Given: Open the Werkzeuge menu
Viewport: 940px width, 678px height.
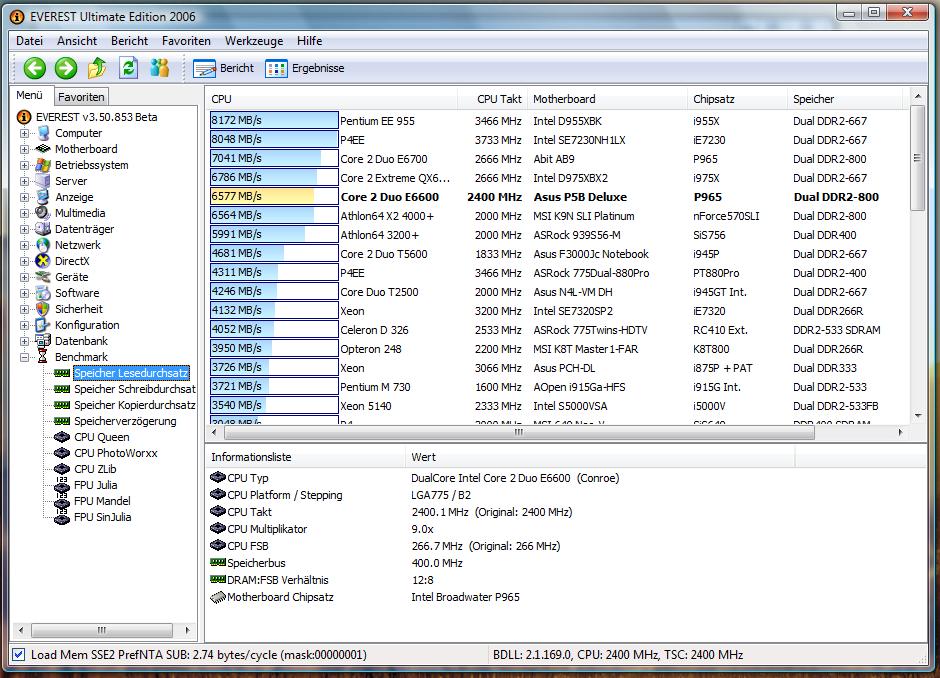Looking at the screenshot, I should 254,41.
